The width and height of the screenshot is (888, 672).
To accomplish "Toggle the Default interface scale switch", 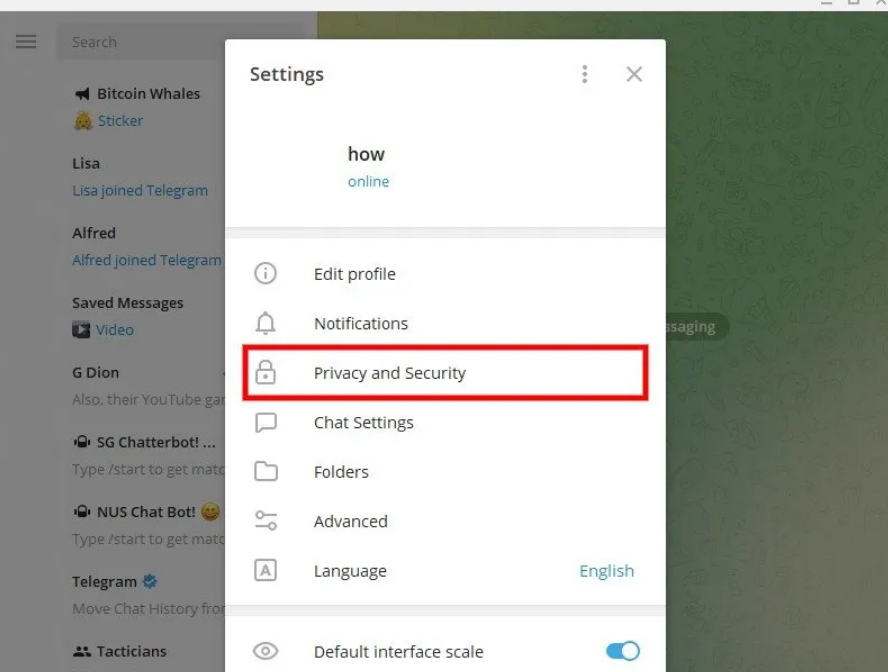I will click(622, 651).
